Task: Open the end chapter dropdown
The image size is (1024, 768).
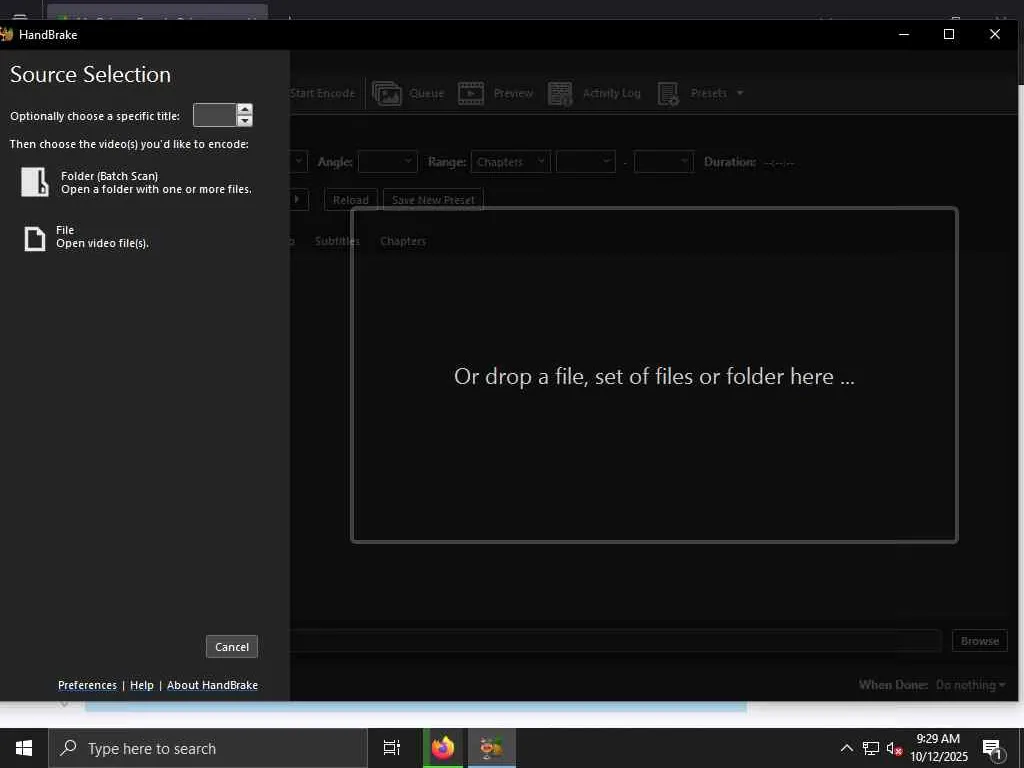Action: (664, 161)
